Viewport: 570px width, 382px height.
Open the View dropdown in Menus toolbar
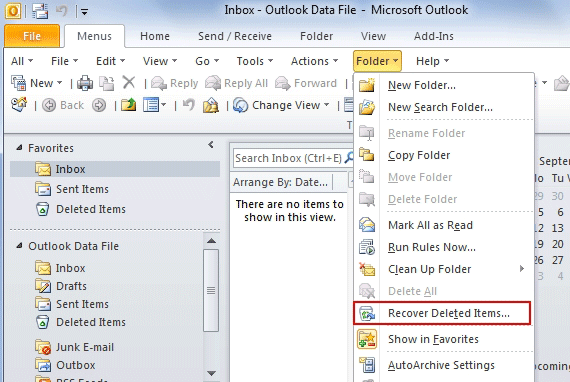(x=160, y=61)
